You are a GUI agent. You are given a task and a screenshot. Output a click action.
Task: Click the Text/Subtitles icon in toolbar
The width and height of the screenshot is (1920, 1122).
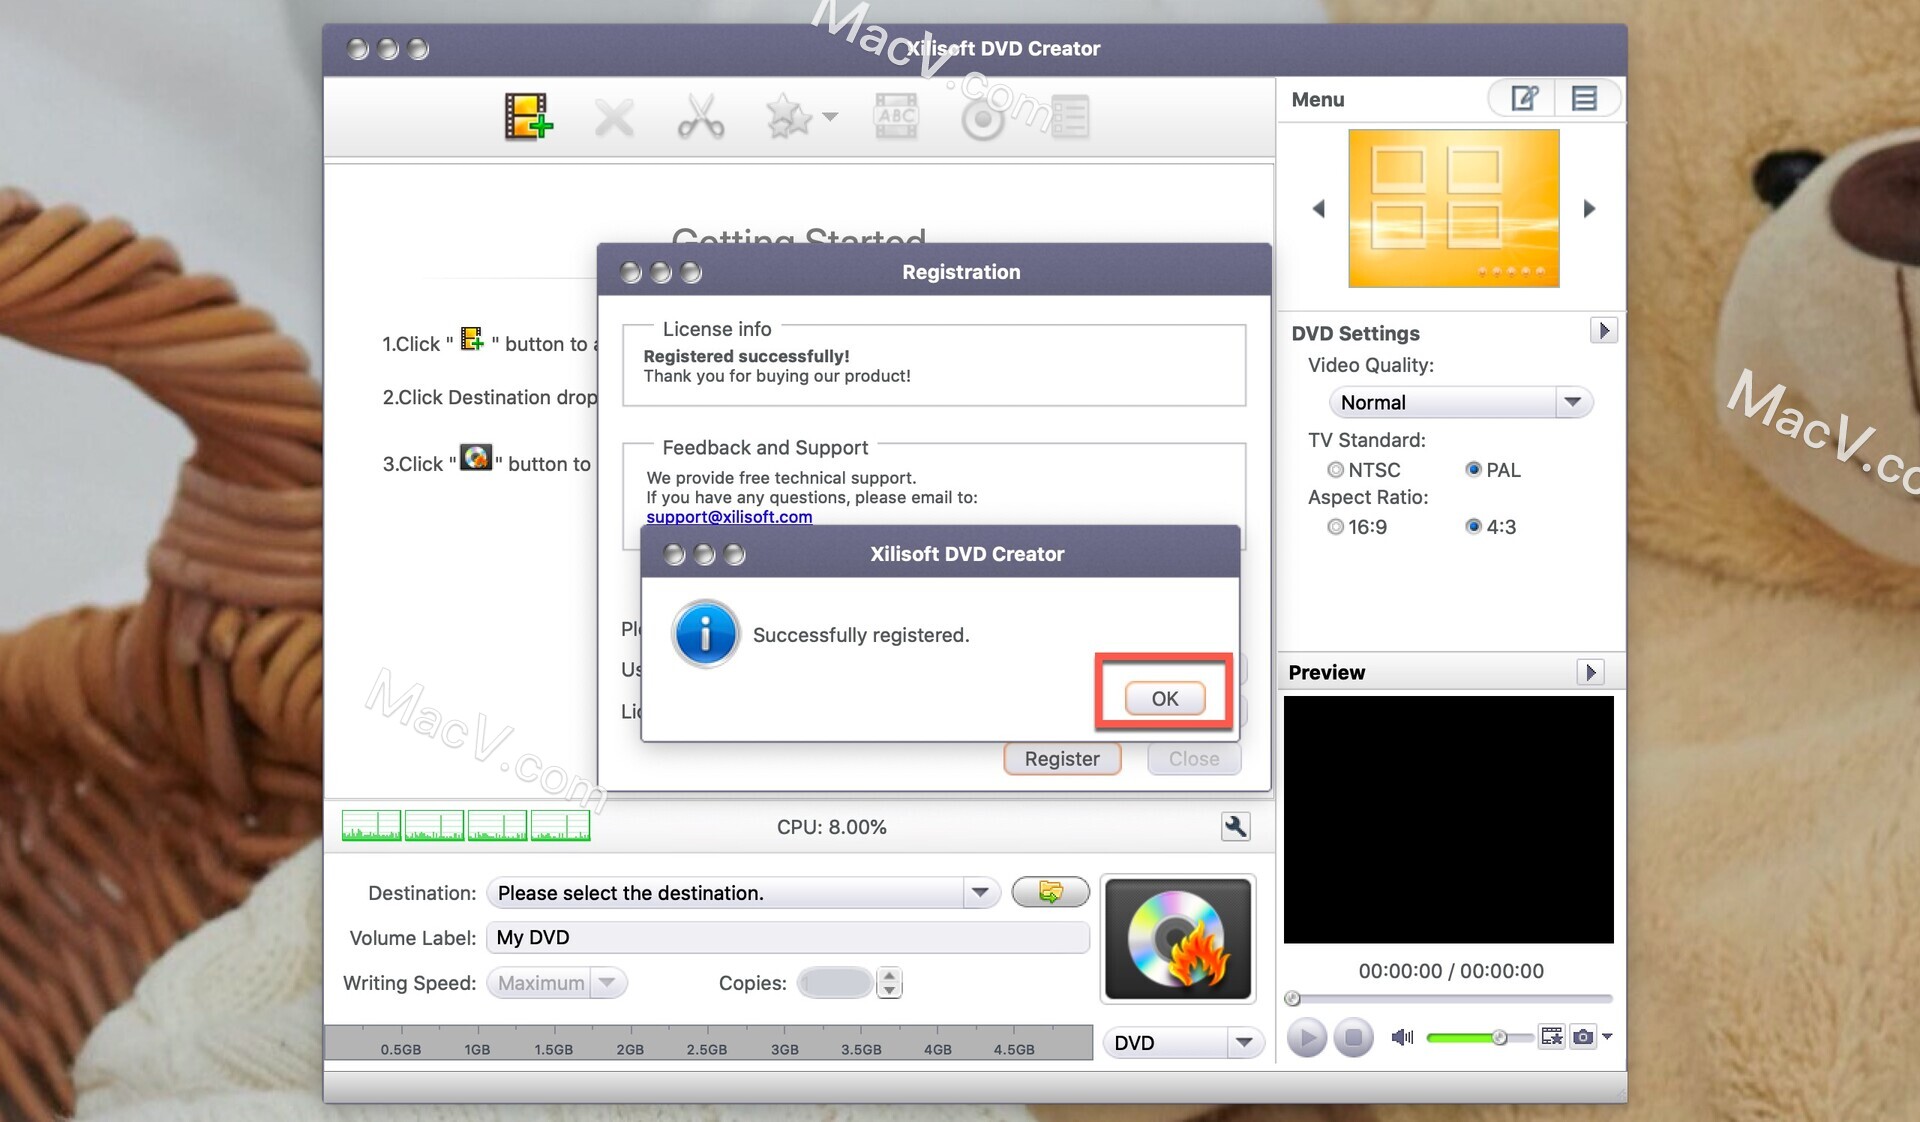[x=893, y=118]
